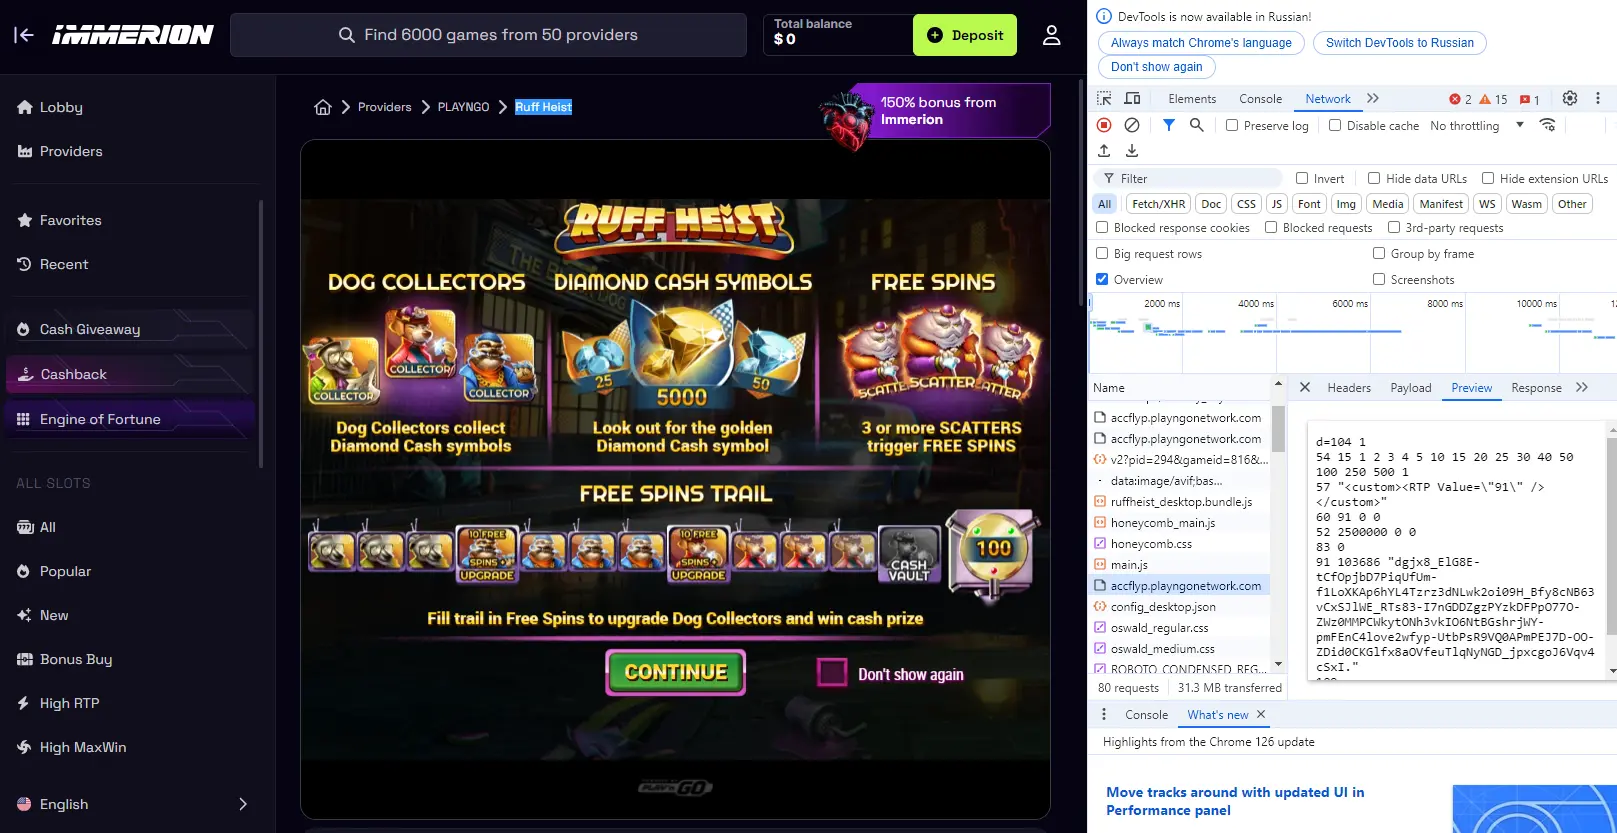Enable Preserve log checkbox
1617x833 pixels.
[x=1232, y=125]
